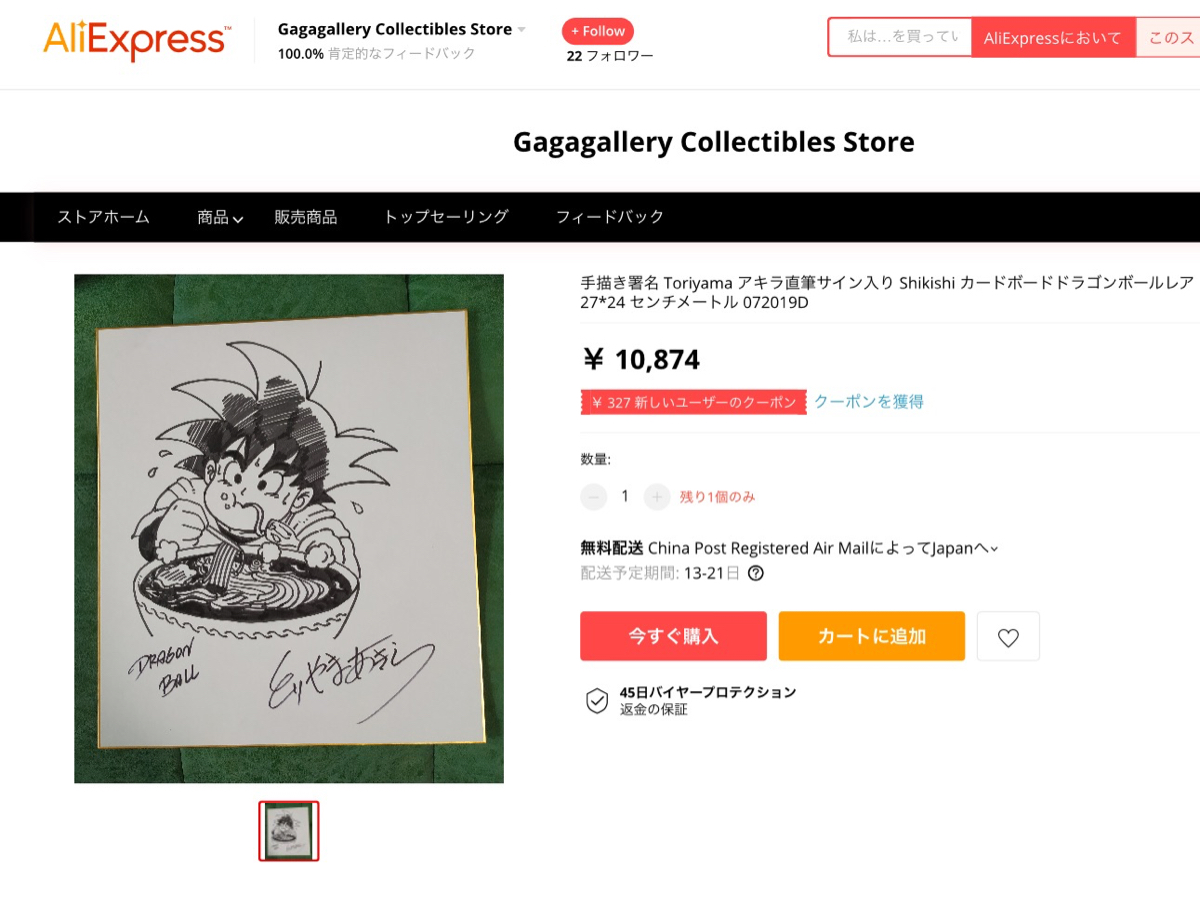Click 今すぐ購入 buy now button

(x=673, y=636)
